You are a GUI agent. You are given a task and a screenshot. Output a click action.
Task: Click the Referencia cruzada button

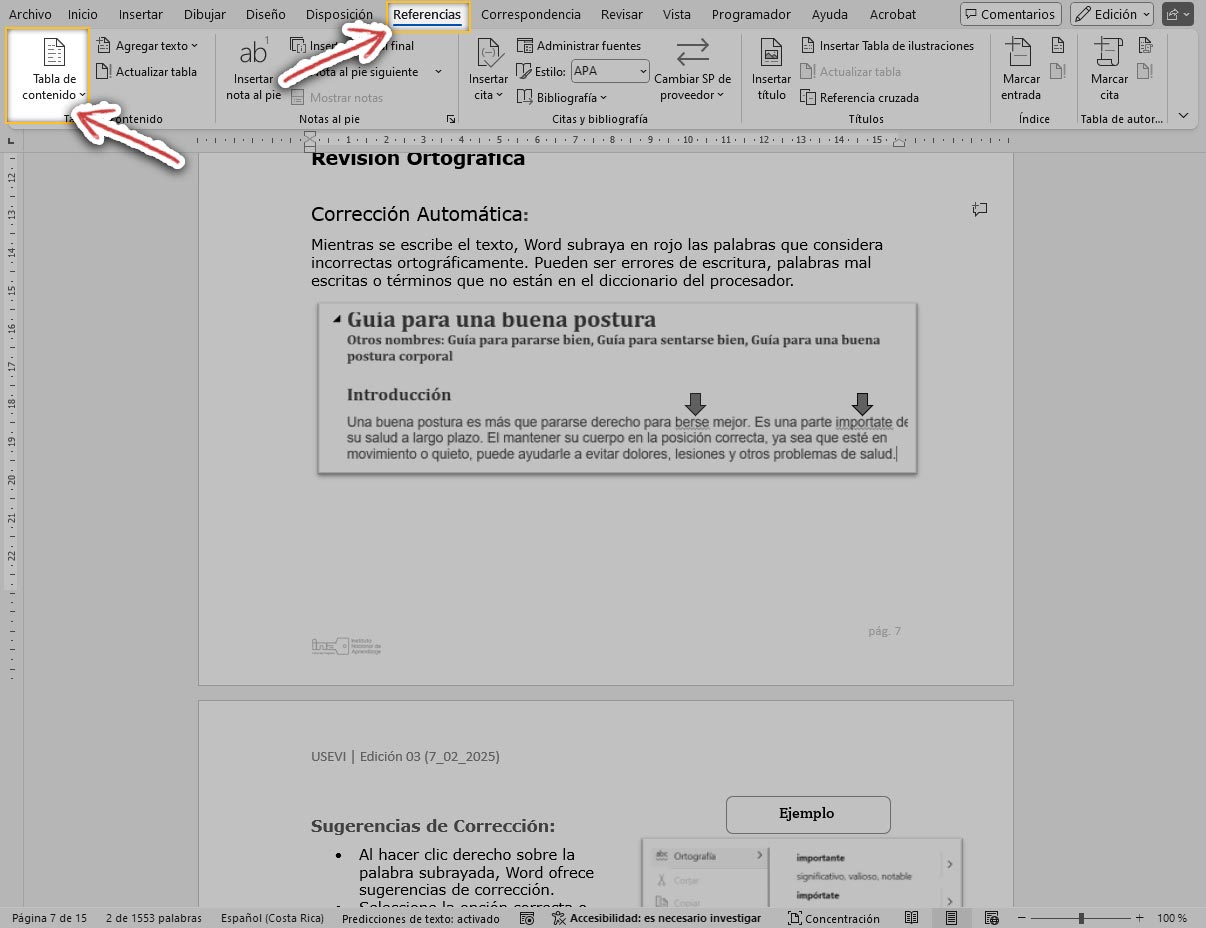tap(859, 98)
